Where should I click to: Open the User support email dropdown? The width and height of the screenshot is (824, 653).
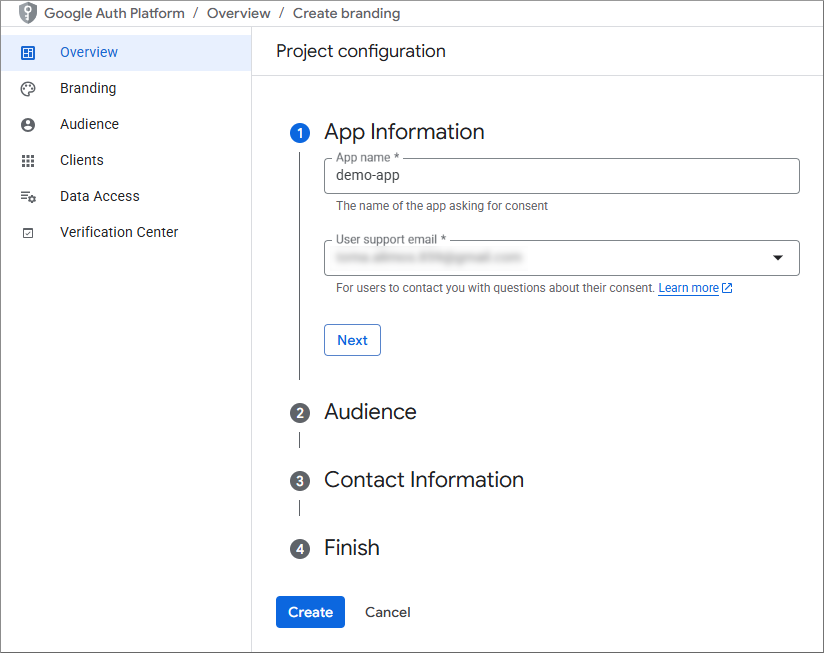point(562,258)
